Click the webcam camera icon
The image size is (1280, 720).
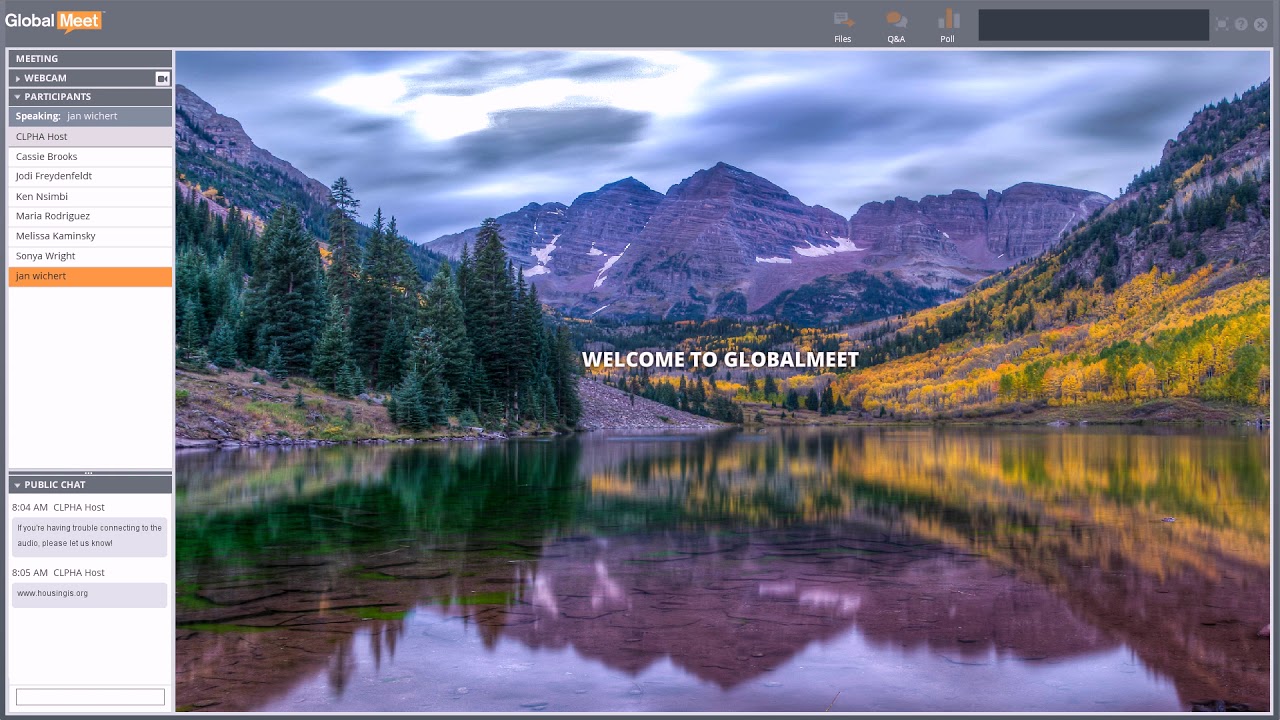point(162,78)
